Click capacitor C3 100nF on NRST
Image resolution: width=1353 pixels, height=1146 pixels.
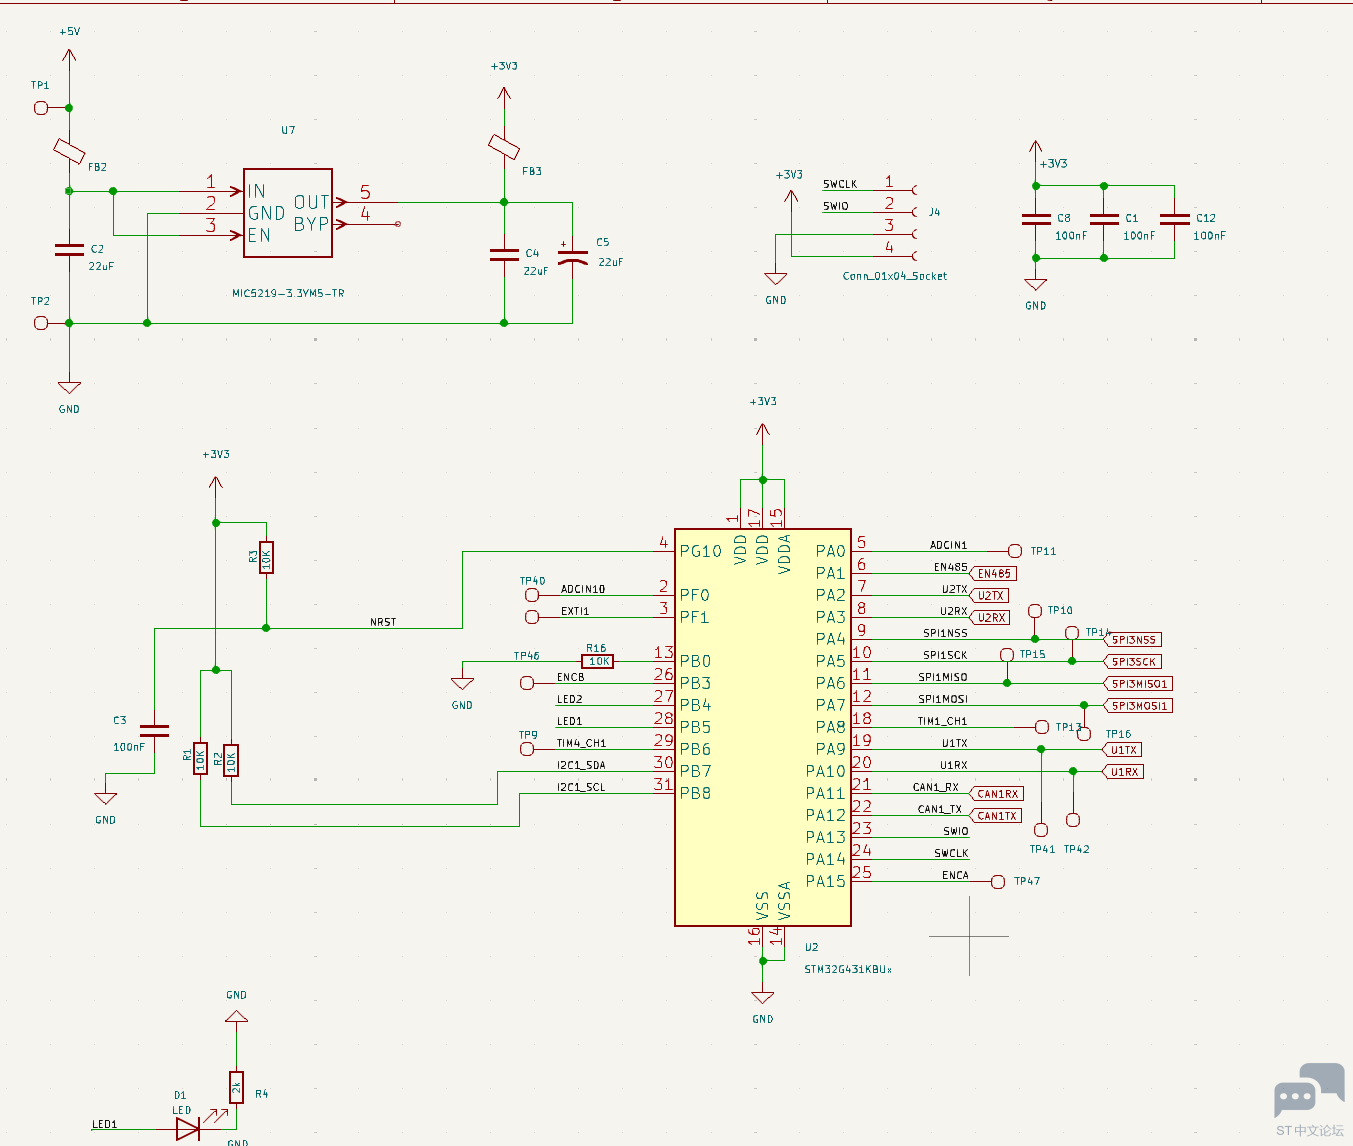tap(154, 730)
